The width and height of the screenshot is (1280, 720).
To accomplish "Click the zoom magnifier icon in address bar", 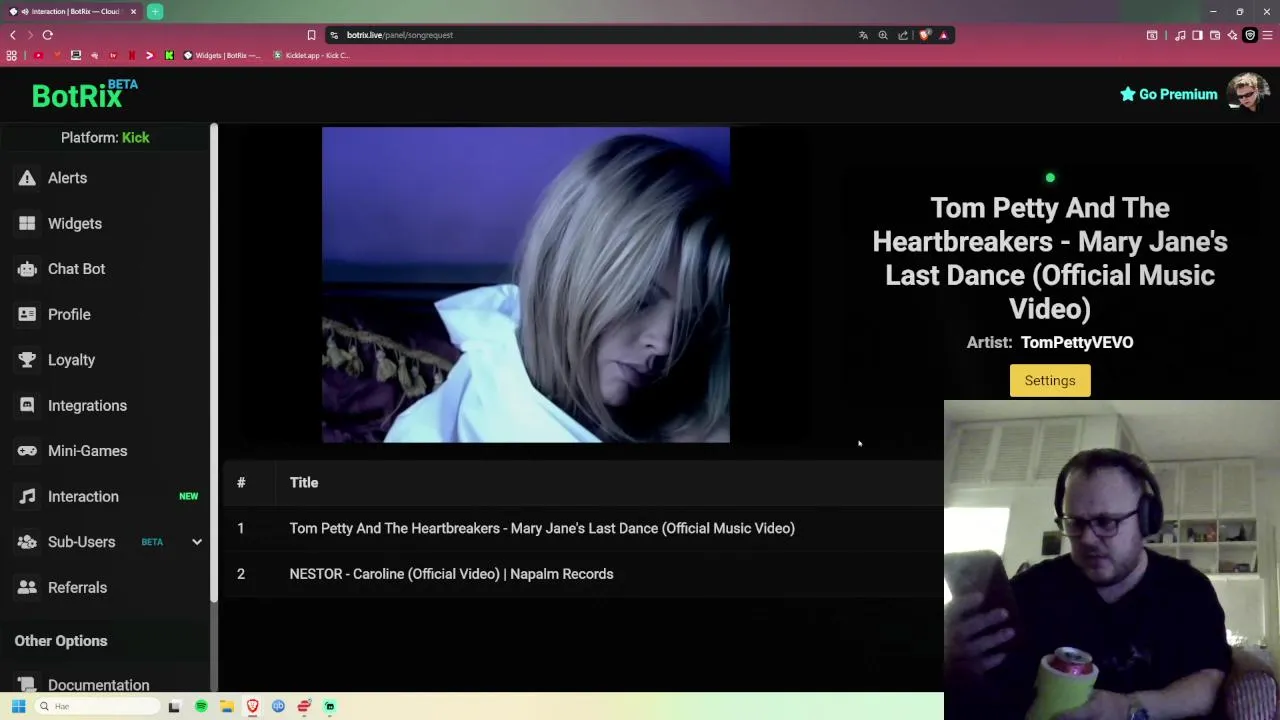I will coord(883,35).
